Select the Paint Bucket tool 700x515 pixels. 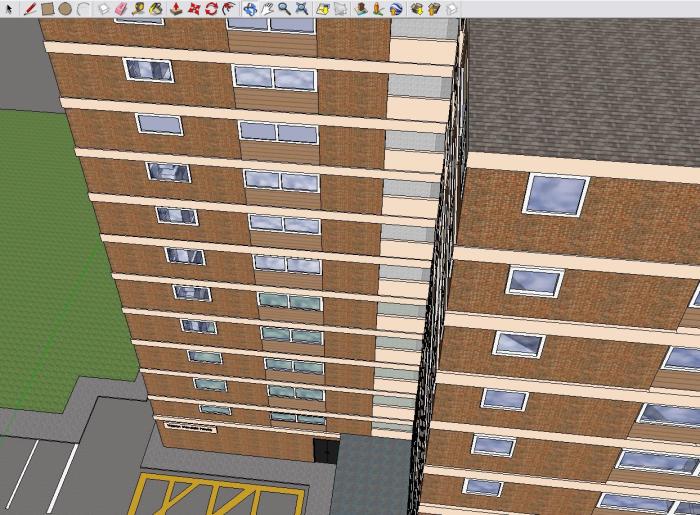coord(155,8)
